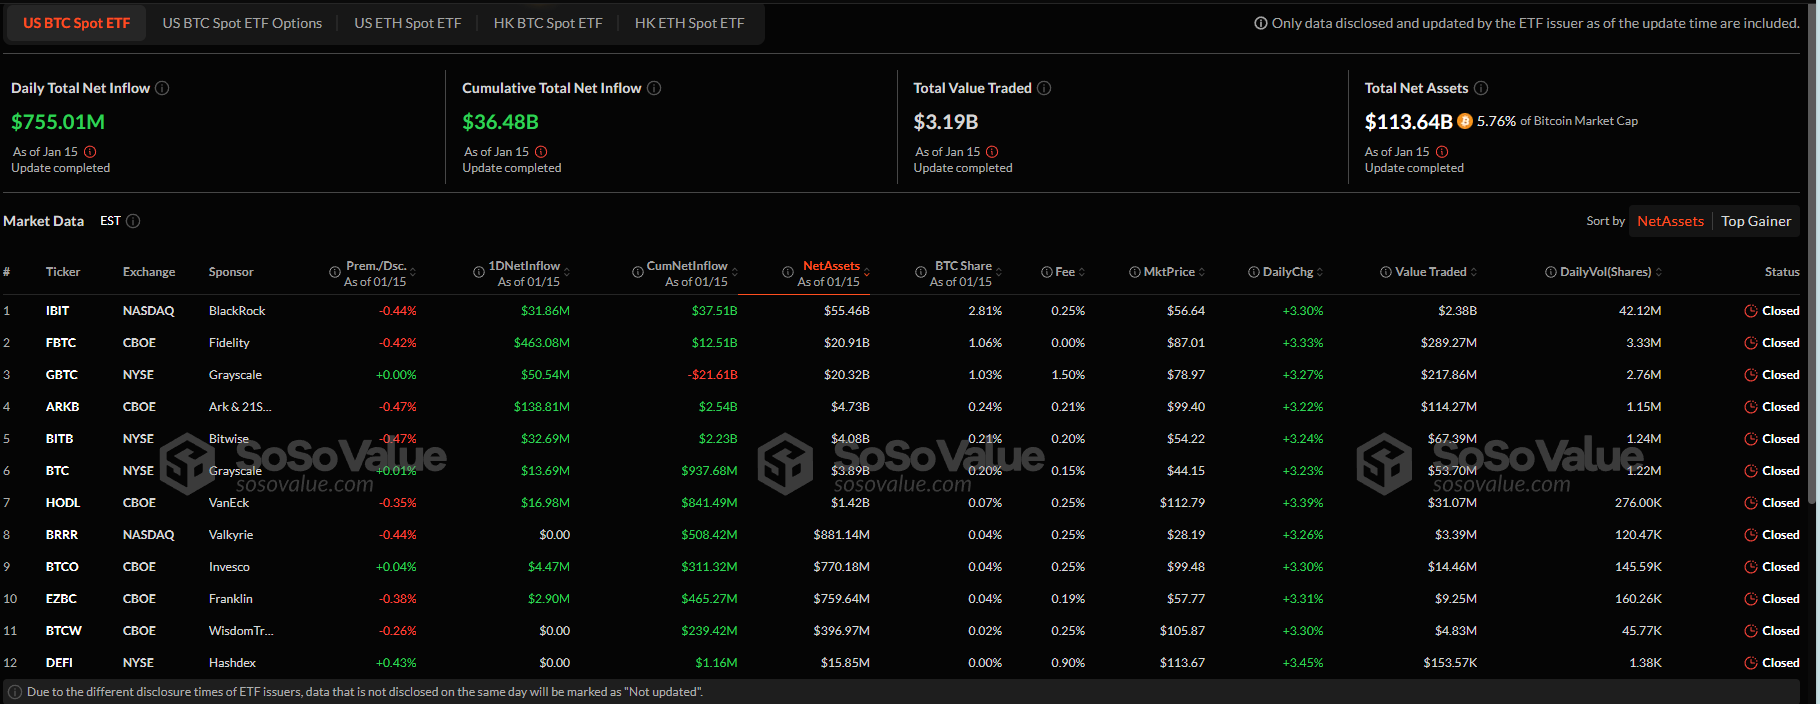Click info icon beside Cumulative Total Net Inflow
Screen dimensions: 1820x704
coord(654,88)
